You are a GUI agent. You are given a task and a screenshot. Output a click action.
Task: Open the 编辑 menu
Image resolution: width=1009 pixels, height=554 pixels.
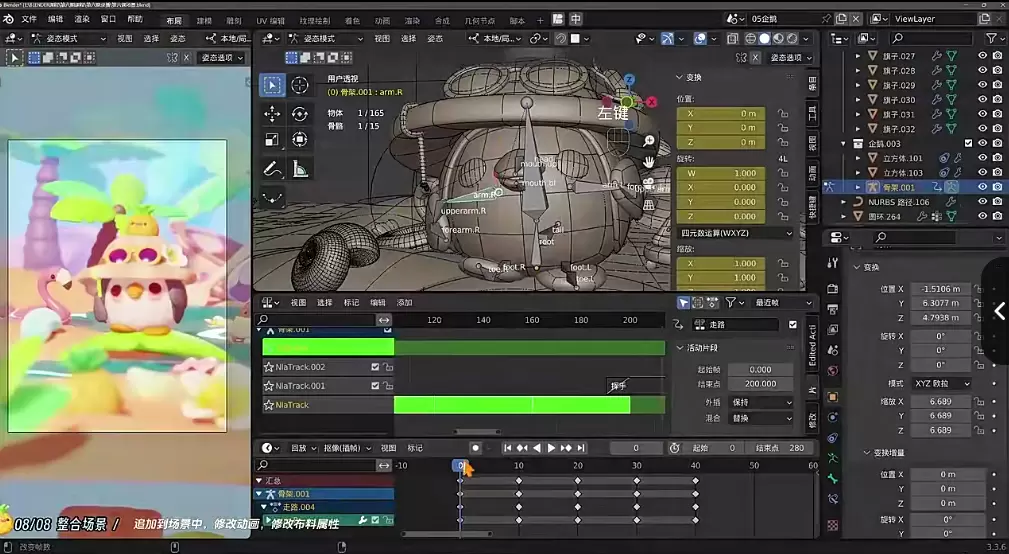click(55, 19)
